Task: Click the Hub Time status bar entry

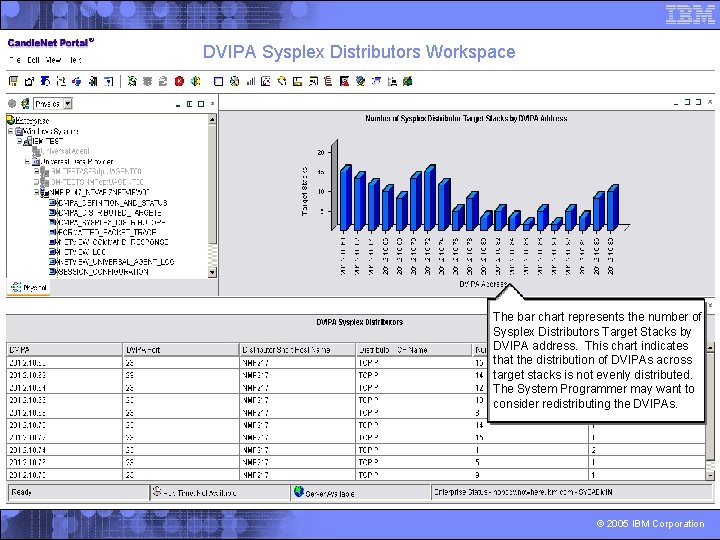Action: pos(220,492)
